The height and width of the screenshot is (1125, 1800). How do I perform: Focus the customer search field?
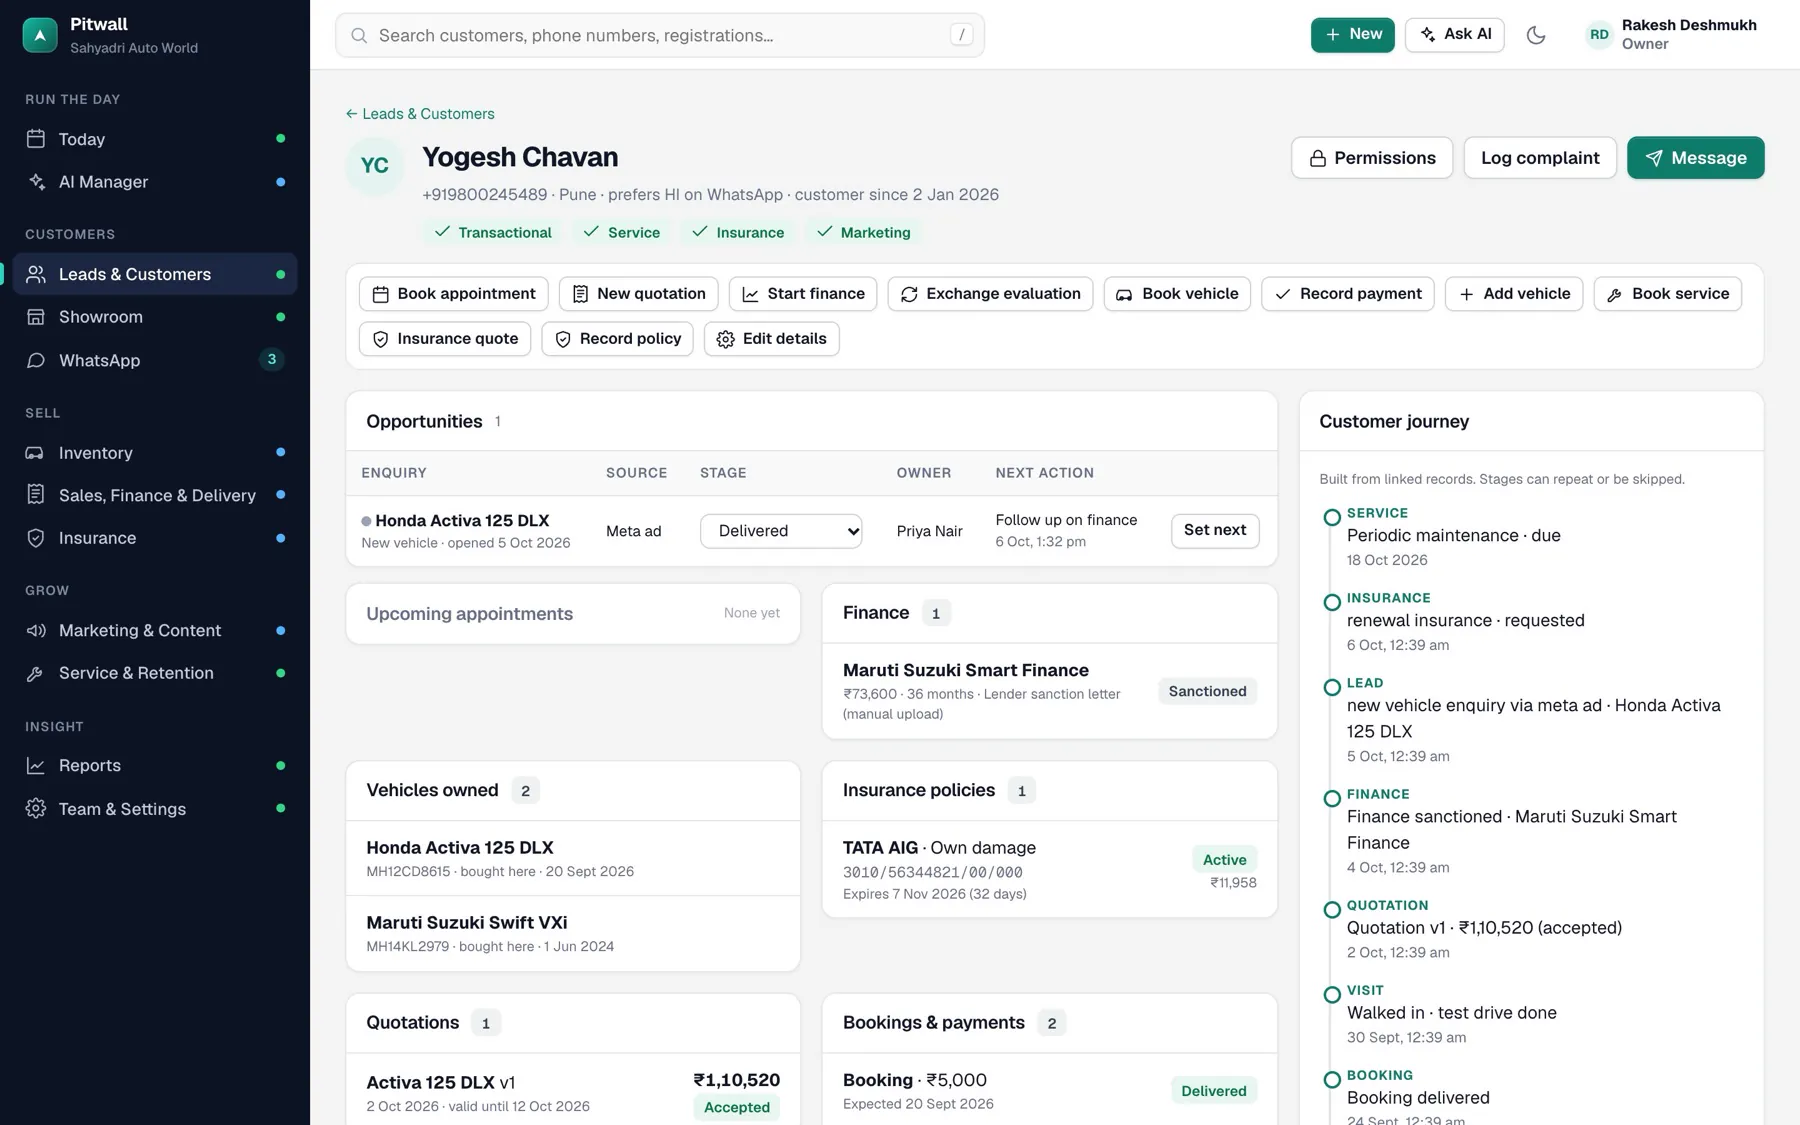660,36
